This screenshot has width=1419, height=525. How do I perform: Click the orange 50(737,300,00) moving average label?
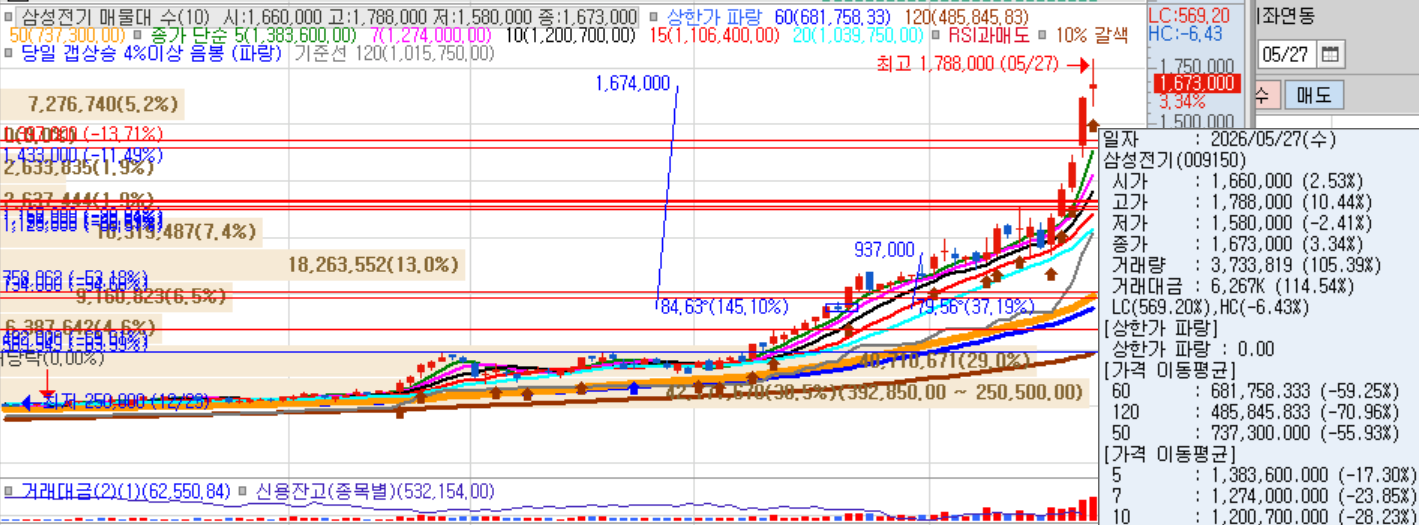tap(69, 35)
